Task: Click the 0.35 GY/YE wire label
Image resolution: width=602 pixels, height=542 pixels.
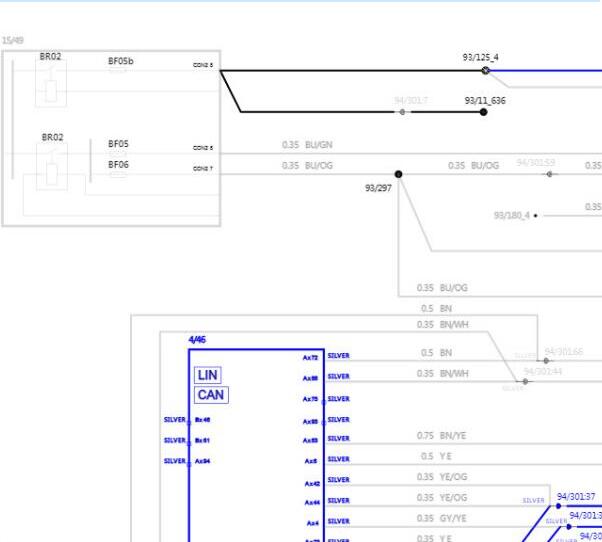Action: pos(442,518)
